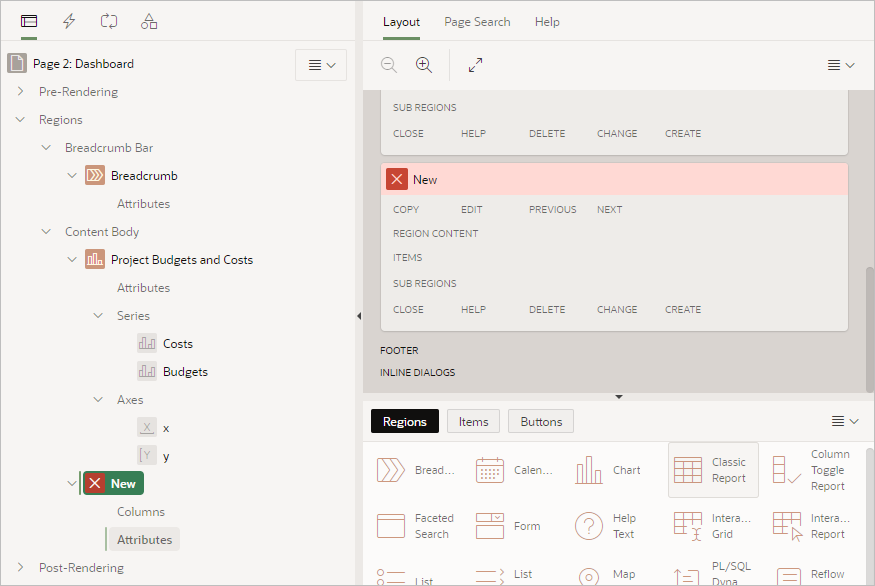Image resolution: width=875 pixels, height=586 pixels.
Task: Click the Shared Components icon in top toolbar
Action: tap(149, 20)
